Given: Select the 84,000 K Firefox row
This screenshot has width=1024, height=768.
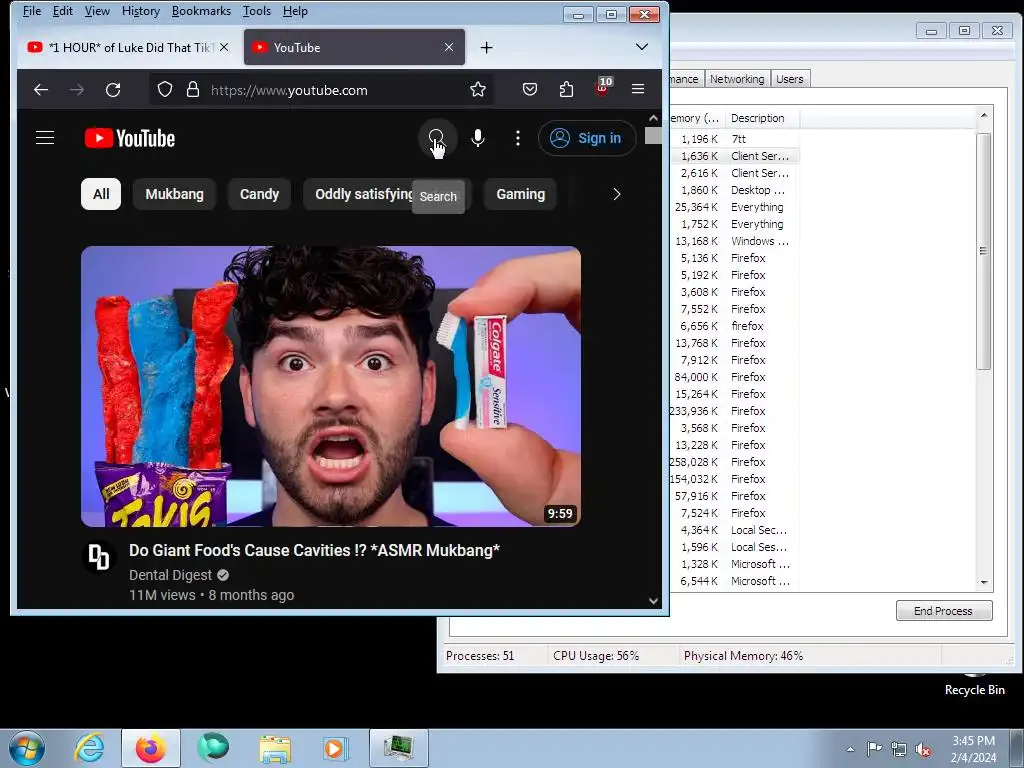Looking at the screenshot, I should [733, 377].
